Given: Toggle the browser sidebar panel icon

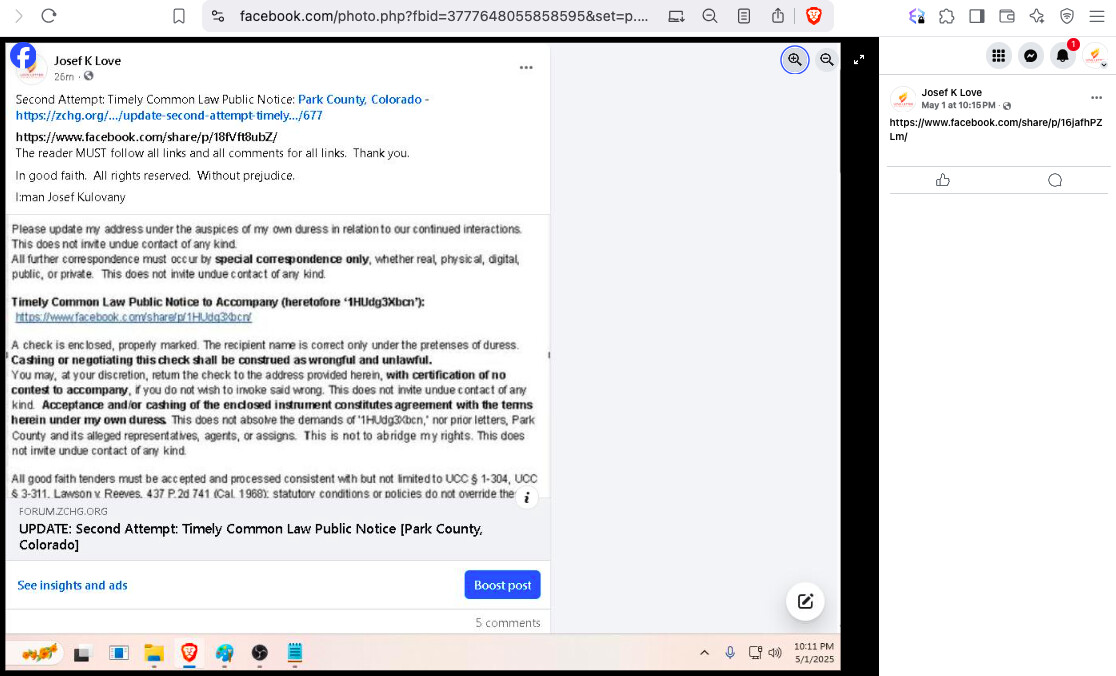Looking at the screenshot, I should click(x=976, y=16).
